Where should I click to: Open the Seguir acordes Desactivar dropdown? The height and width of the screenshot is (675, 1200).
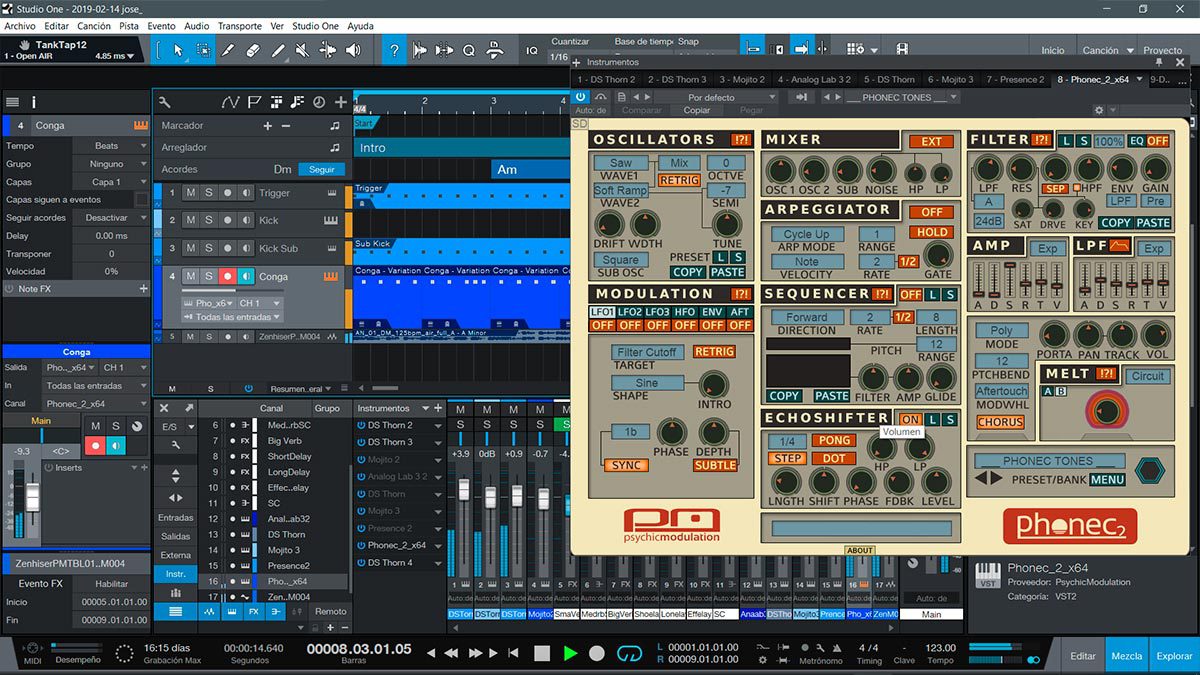110,218
